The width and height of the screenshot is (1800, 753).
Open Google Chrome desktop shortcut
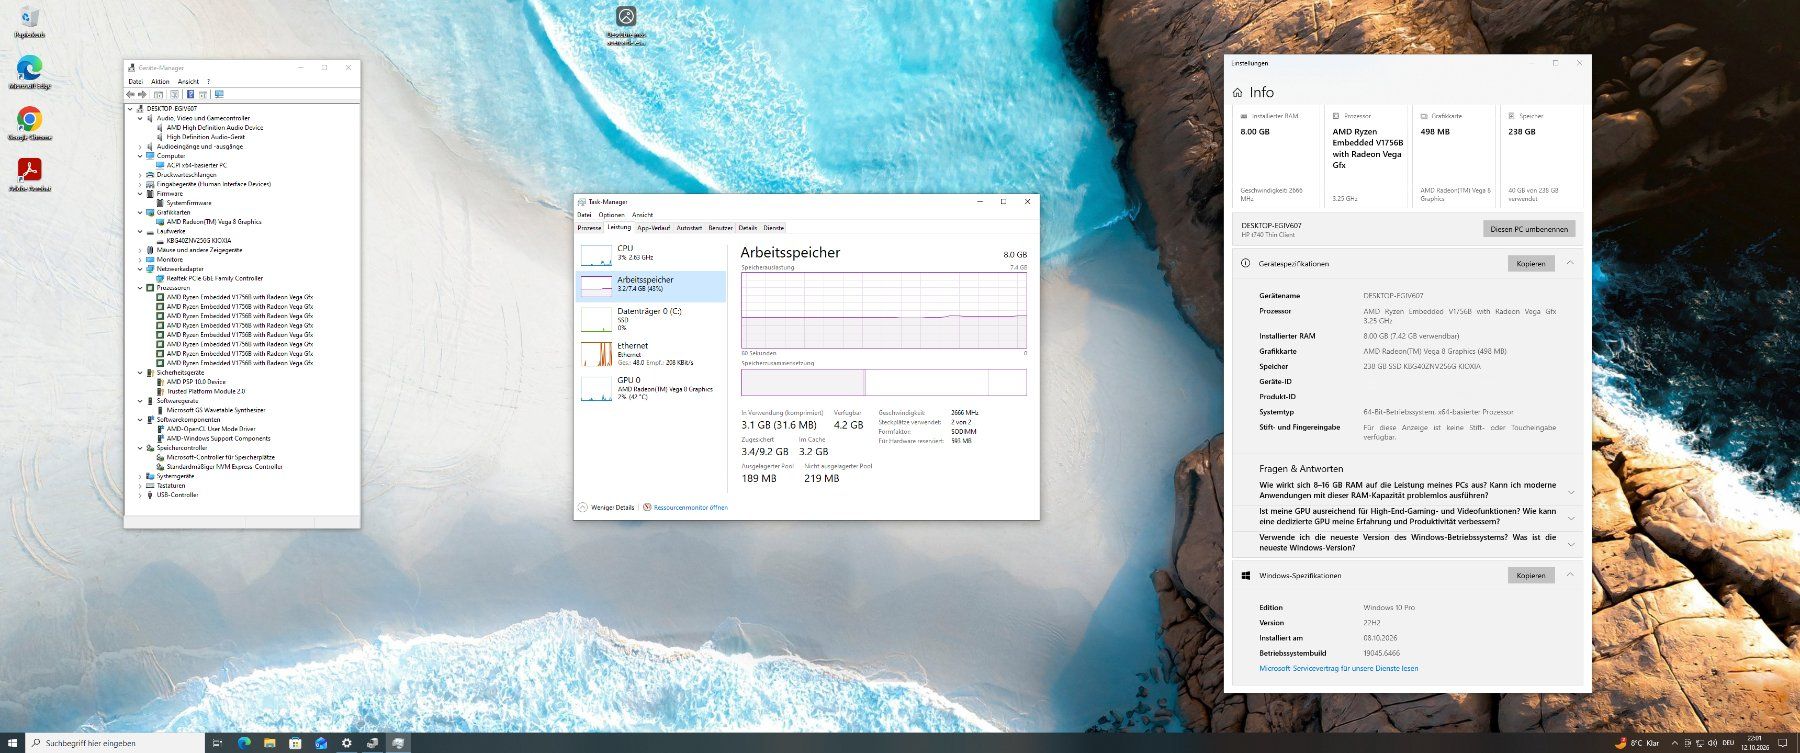tap(29, 123)
